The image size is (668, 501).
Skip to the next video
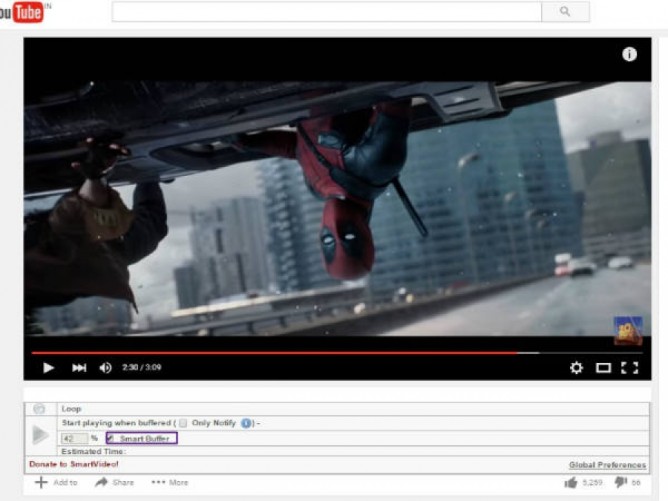point(78,368)
